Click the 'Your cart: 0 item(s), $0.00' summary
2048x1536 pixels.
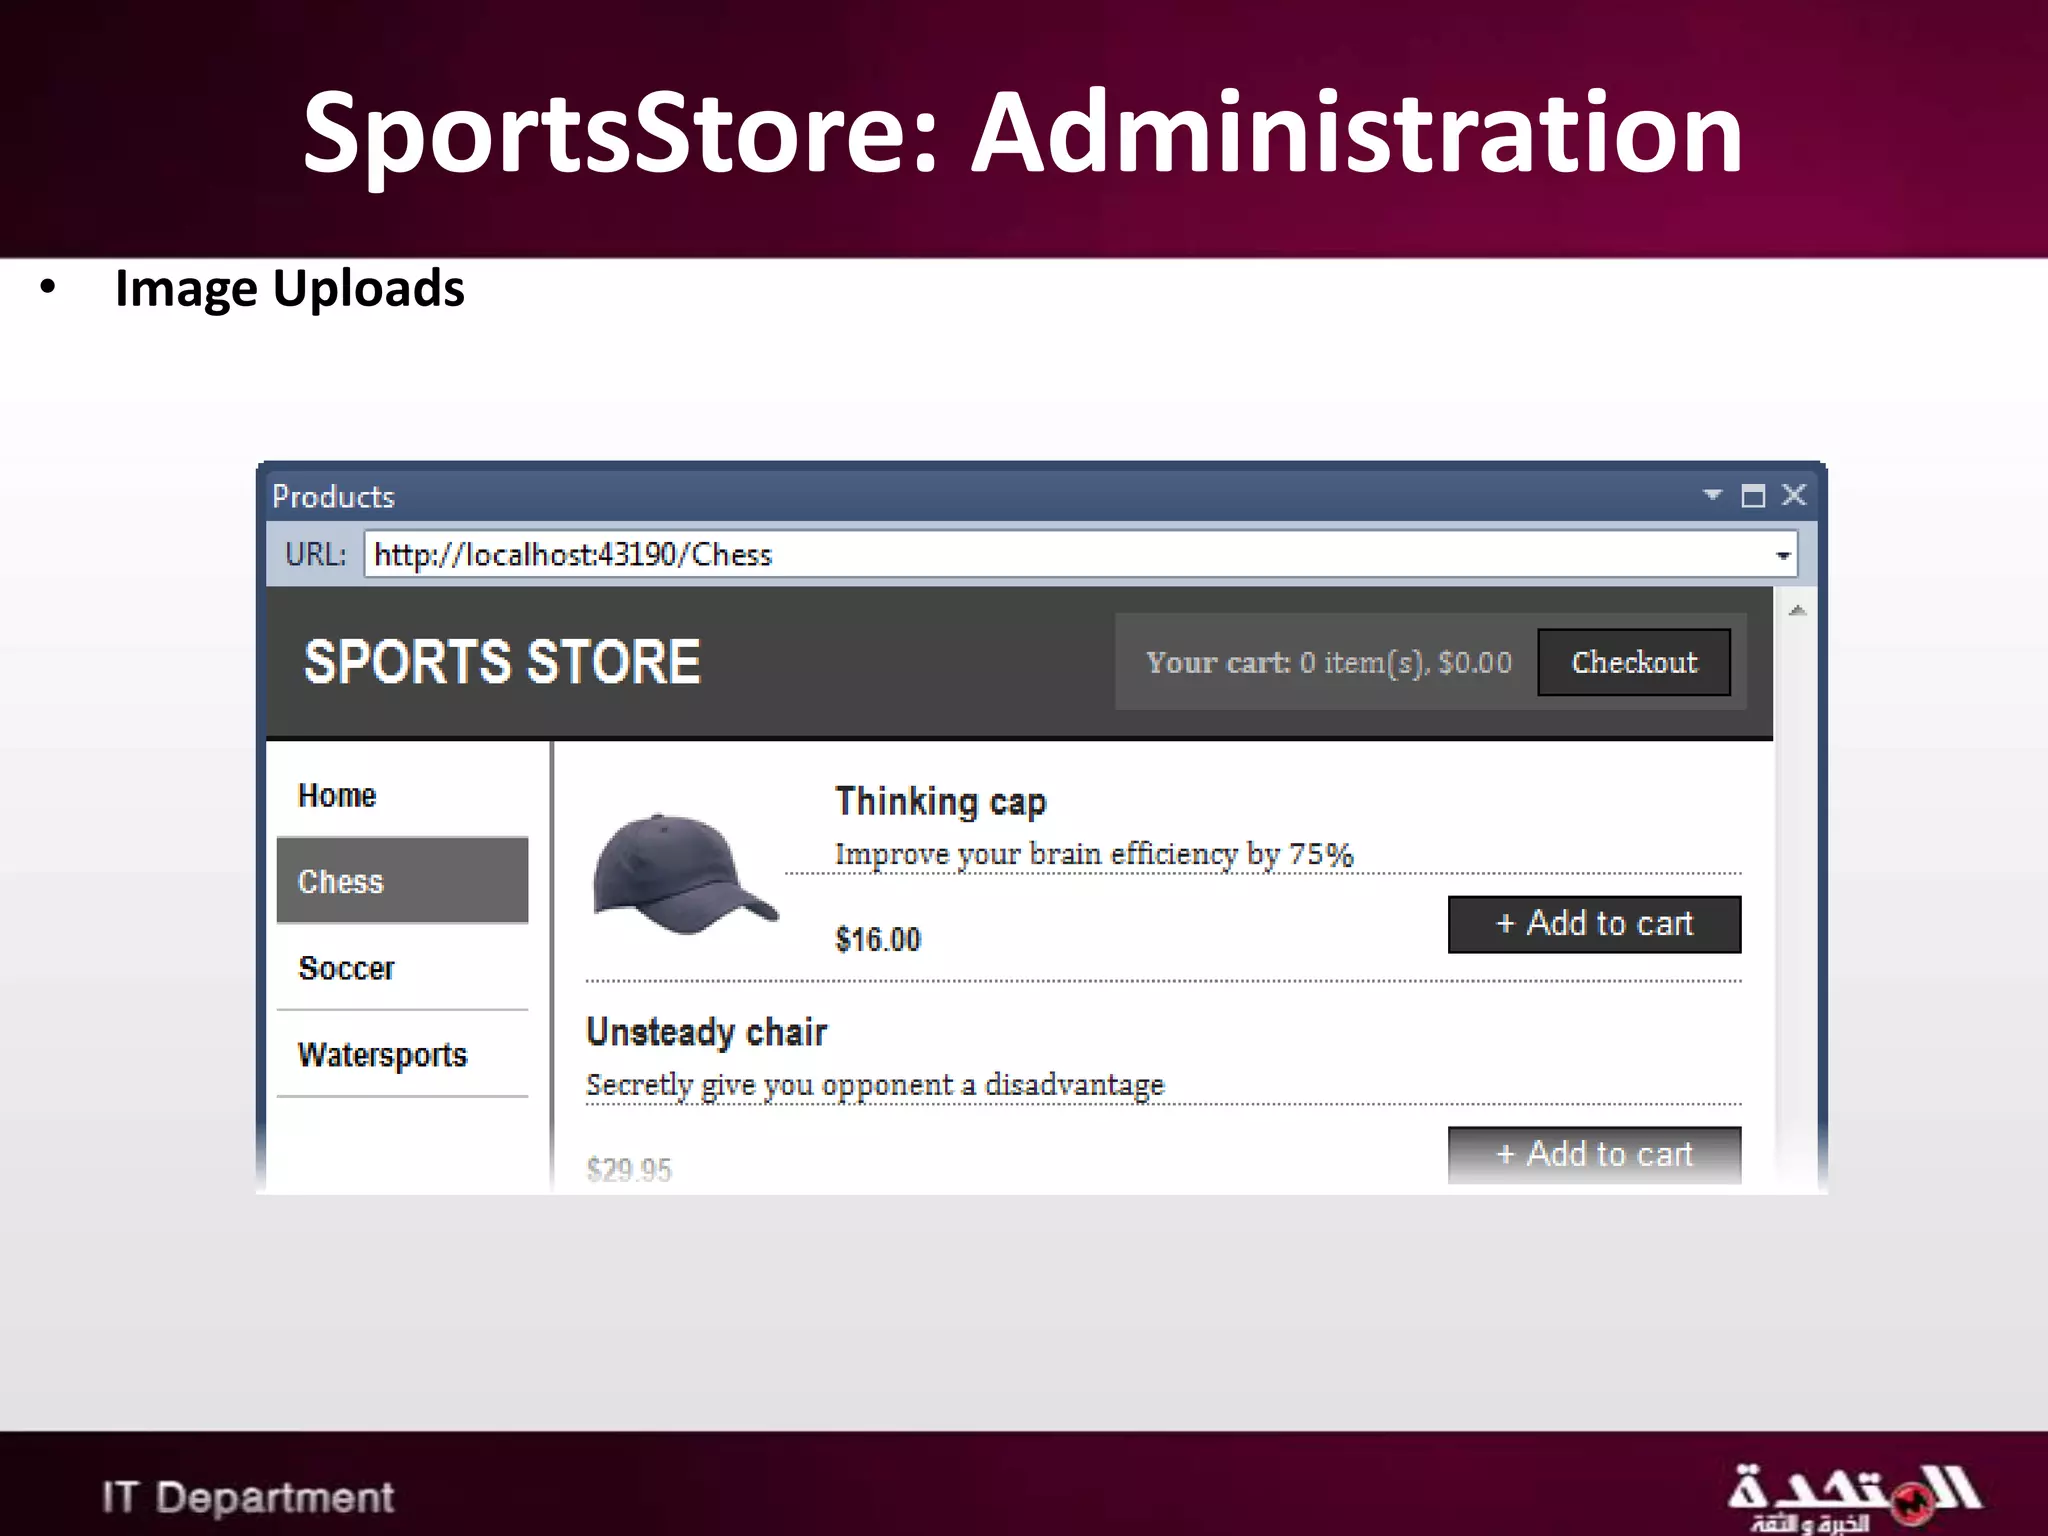click(1329, 662)
